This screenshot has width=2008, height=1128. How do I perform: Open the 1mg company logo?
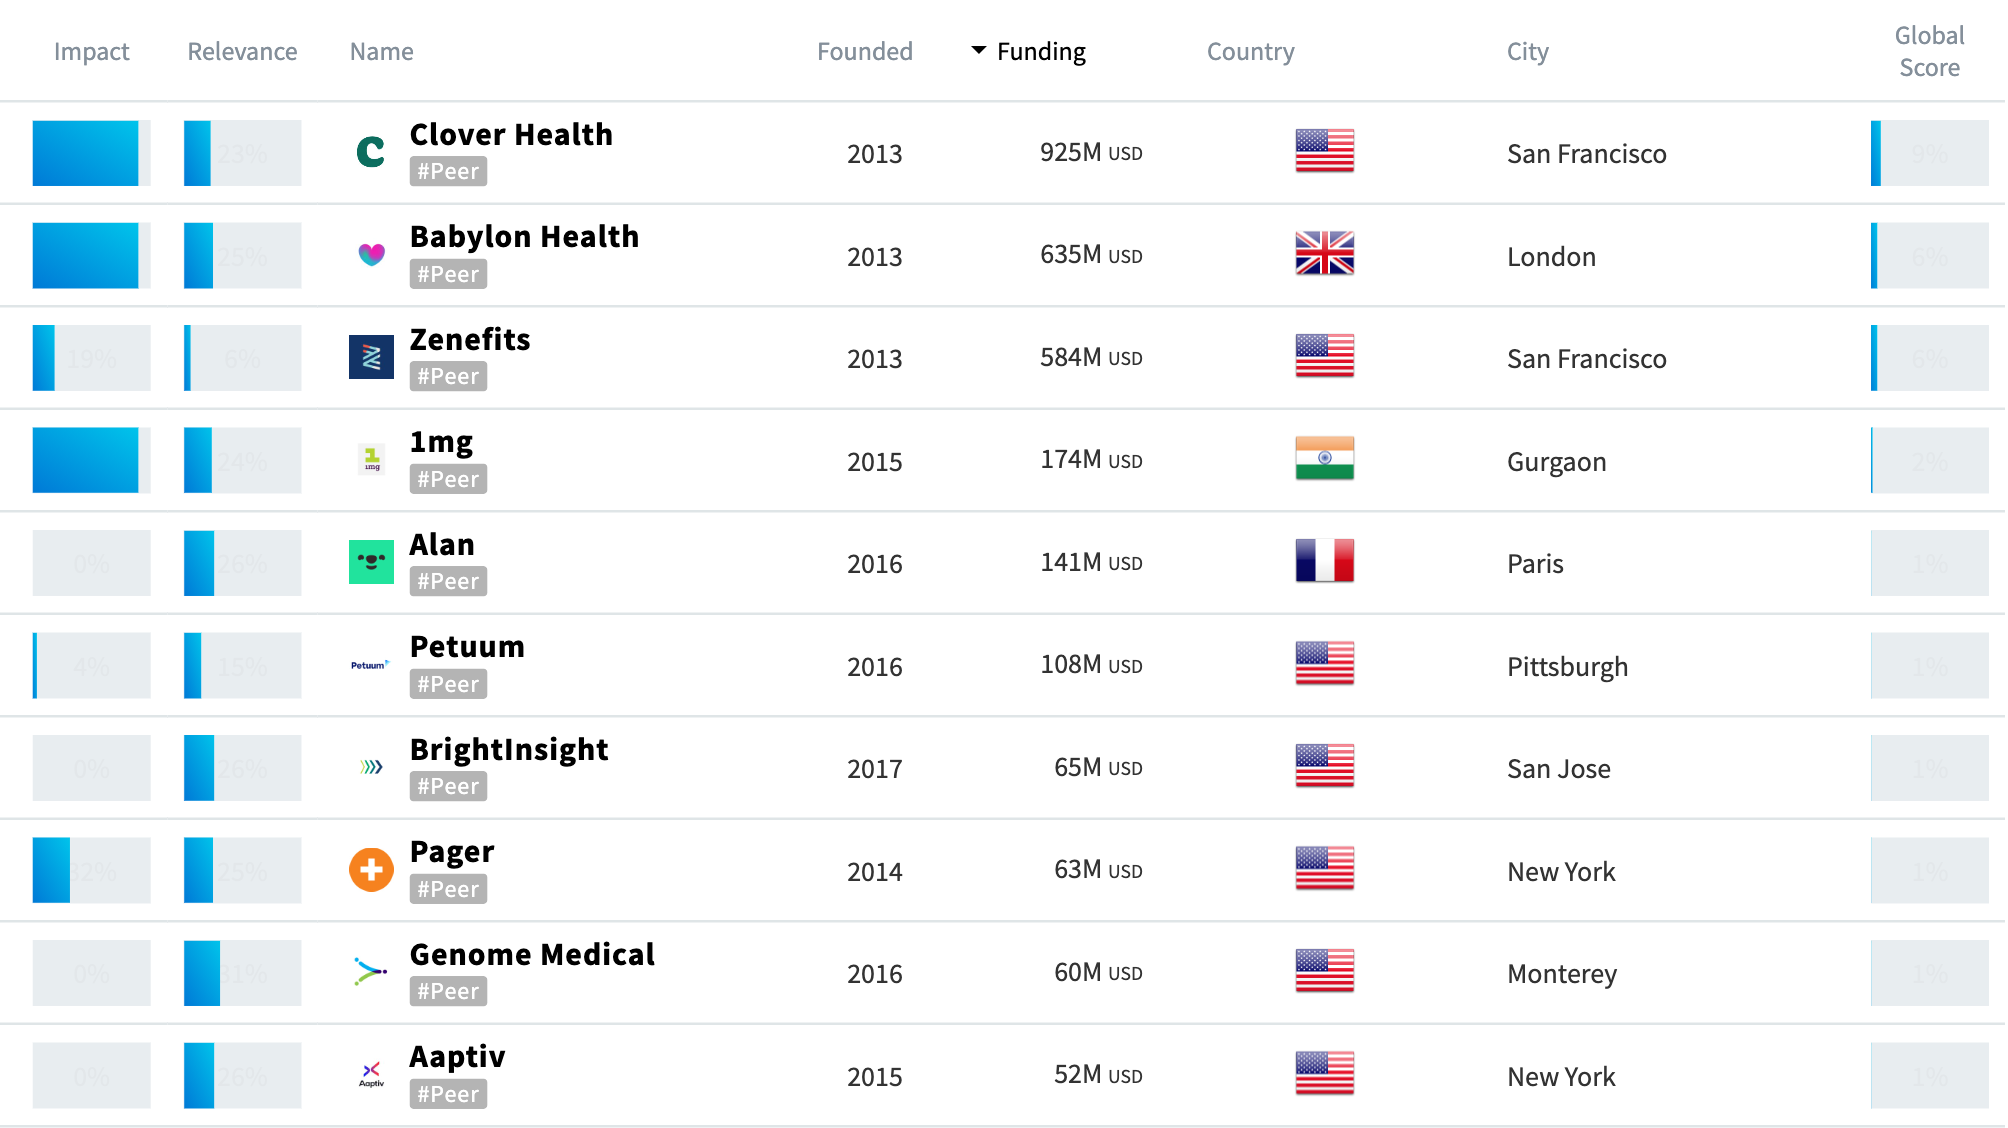370,459
